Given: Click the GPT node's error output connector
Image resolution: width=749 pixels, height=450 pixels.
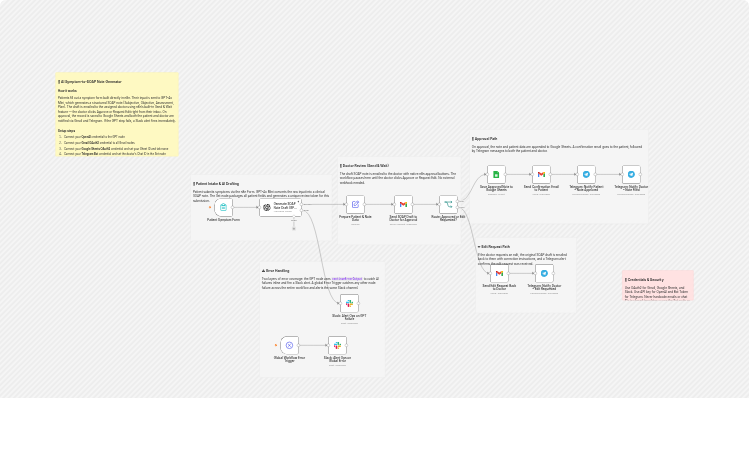Looking at the screenshot, I should point(303,210).
